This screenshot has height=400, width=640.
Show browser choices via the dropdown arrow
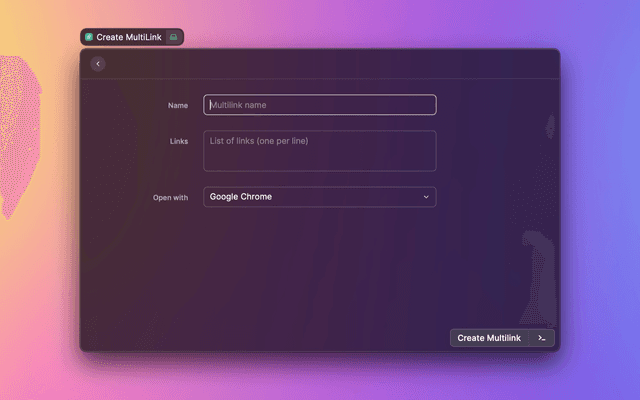[x=426, y=197]
